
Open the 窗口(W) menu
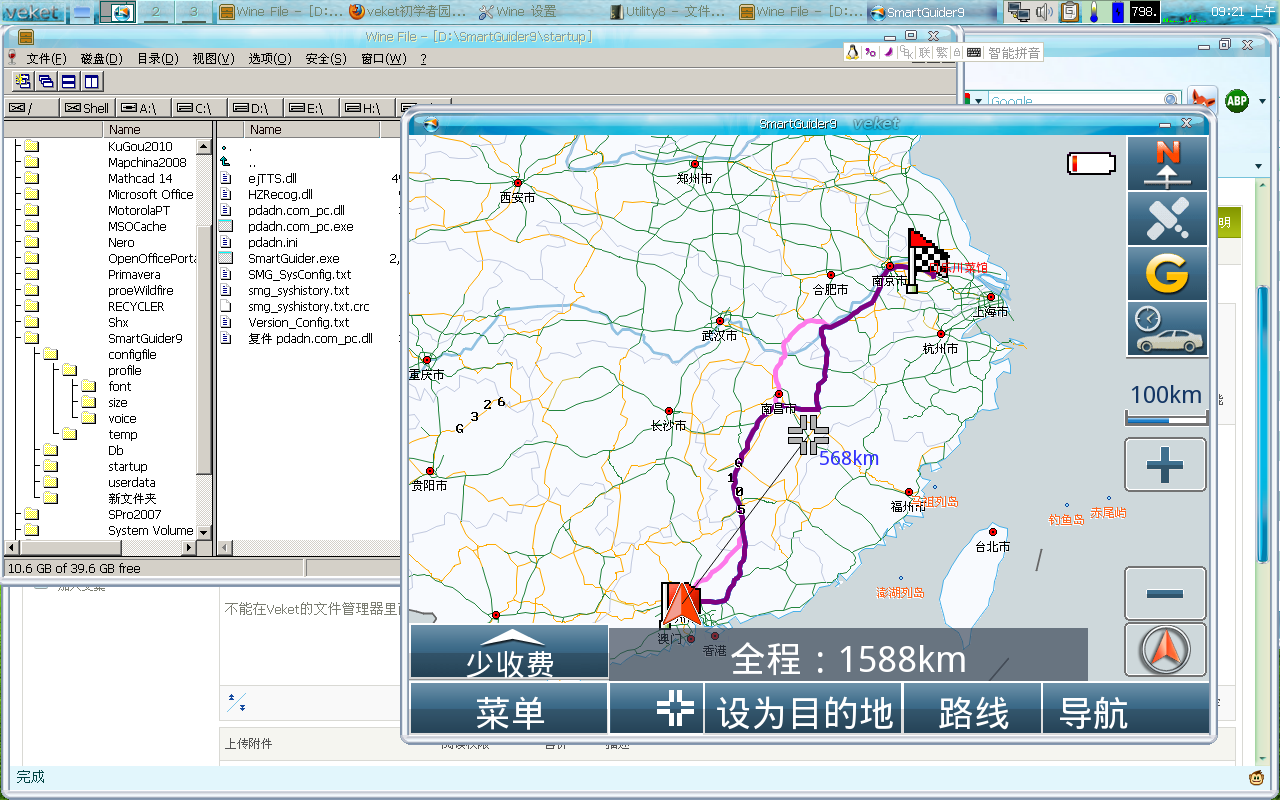click(383, 59)
